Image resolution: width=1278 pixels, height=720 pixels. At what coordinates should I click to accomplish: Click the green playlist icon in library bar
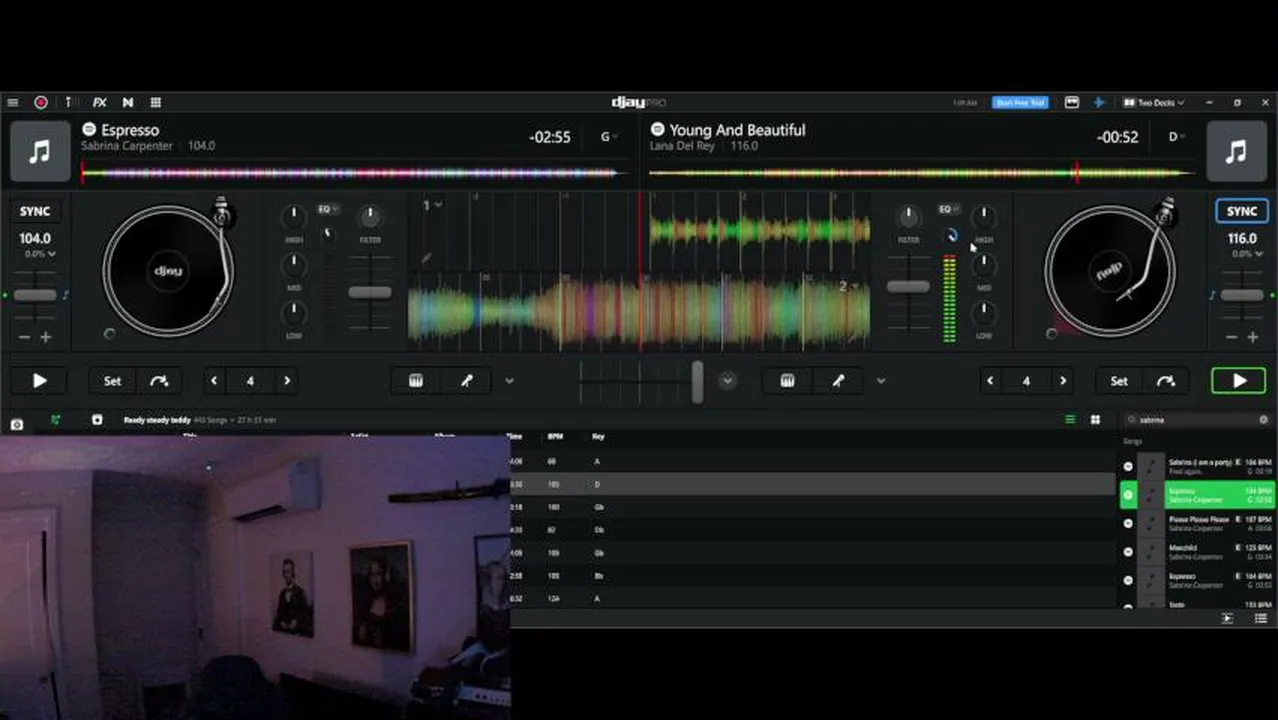click(55, 420)
